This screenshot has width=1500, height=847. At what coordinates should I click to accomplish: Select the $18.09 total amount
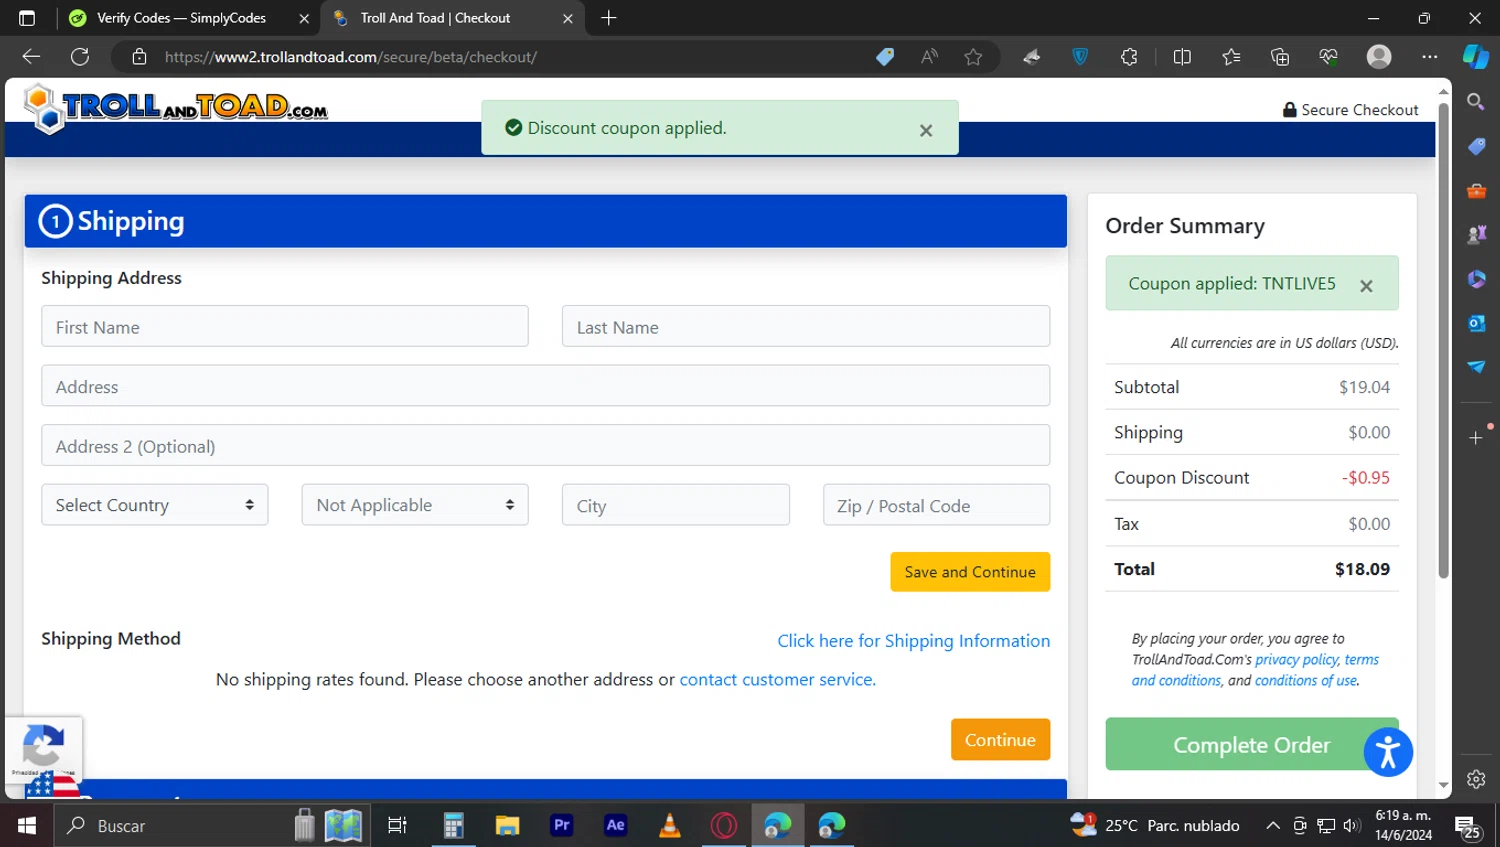(x=1362, y=569)
